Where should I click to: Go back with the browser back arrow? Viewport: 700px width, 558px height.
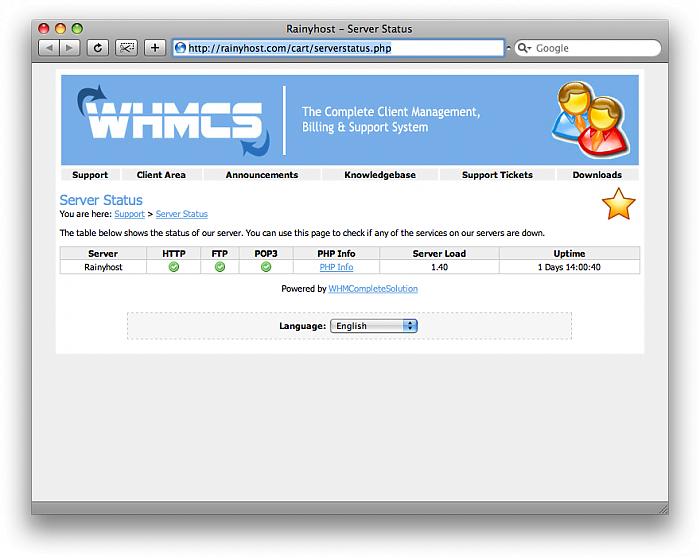[49, 48]
